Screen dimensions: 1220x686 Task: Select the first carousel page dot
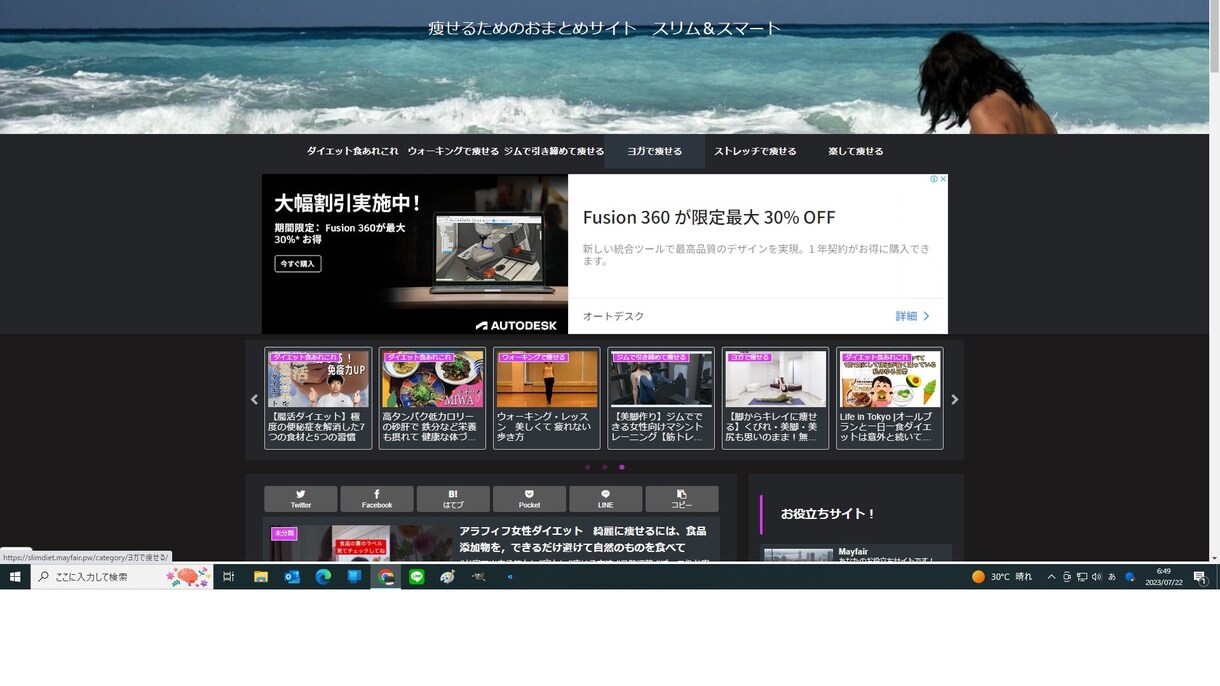coord(588,467)
